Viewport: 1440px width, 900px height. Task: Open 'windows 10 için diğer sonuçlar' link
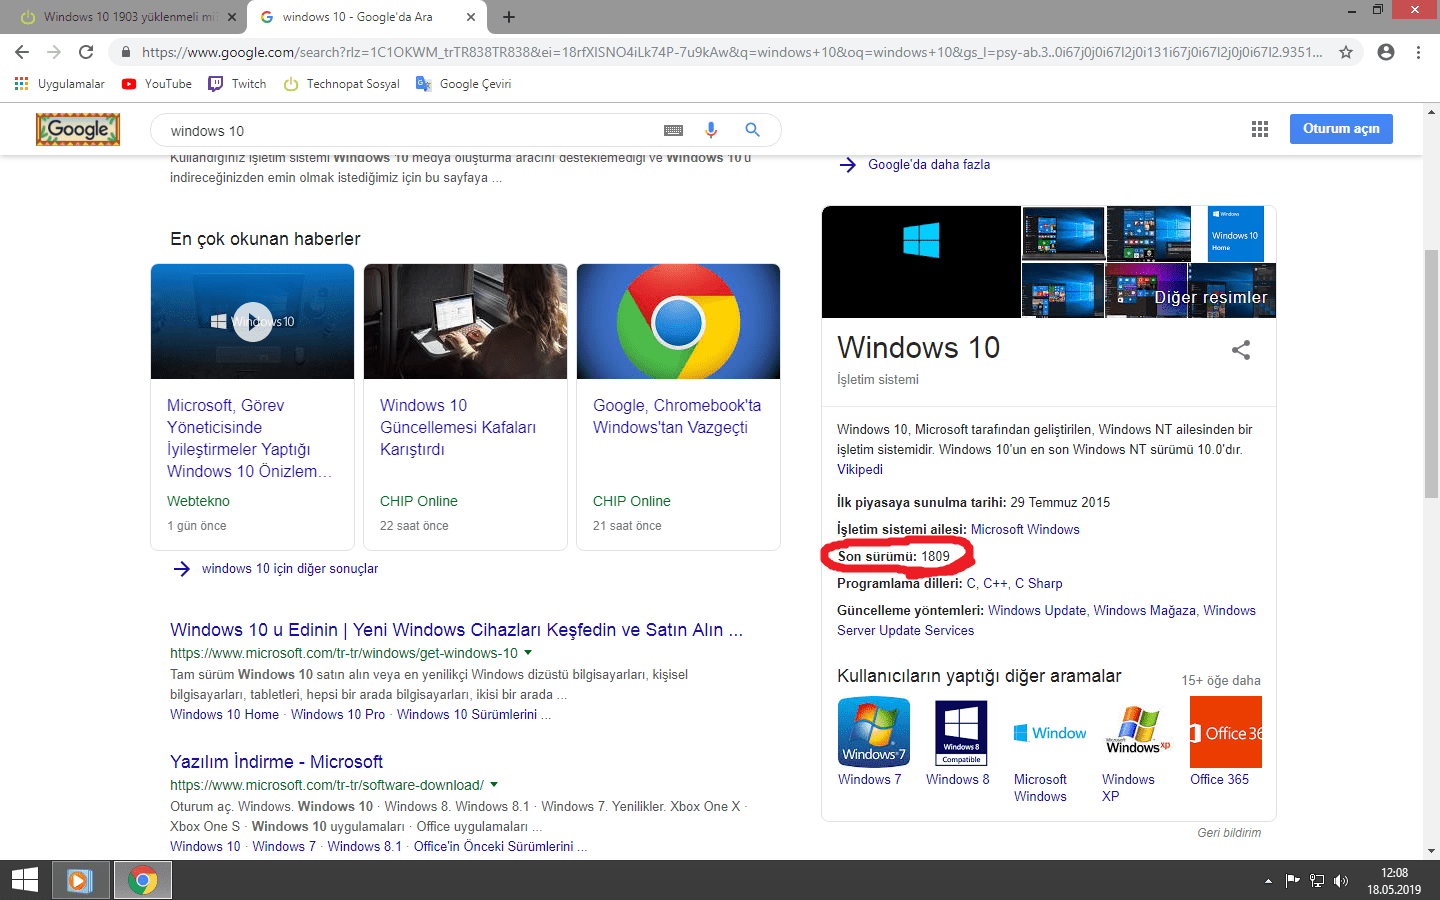coord(290,569)
